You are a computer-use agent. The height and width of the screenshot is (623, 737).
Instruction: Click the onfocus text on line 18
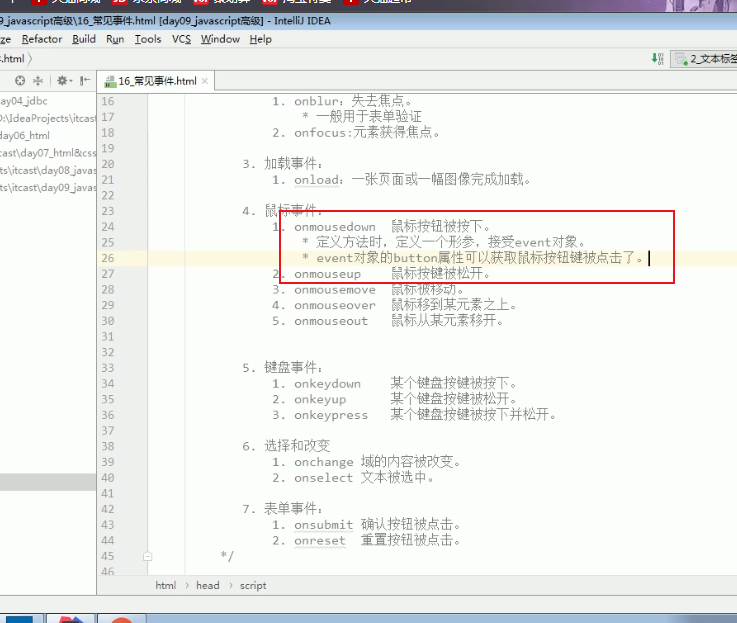pyautogui.click(x=320, y=133)
